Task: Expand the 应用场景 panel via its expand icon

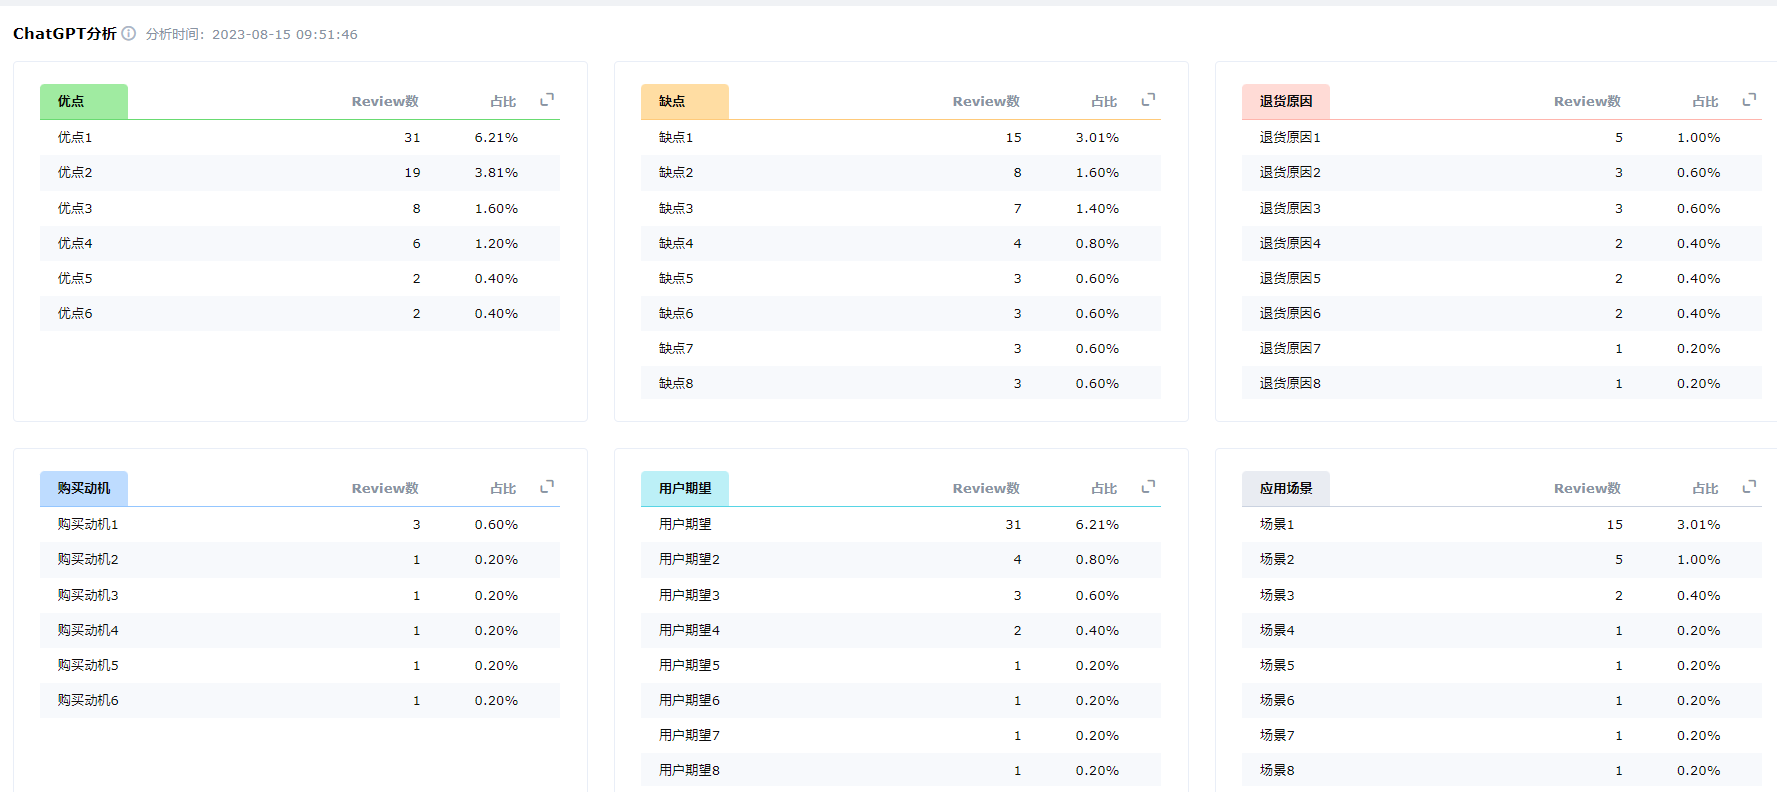Action: pos(1749,487)
